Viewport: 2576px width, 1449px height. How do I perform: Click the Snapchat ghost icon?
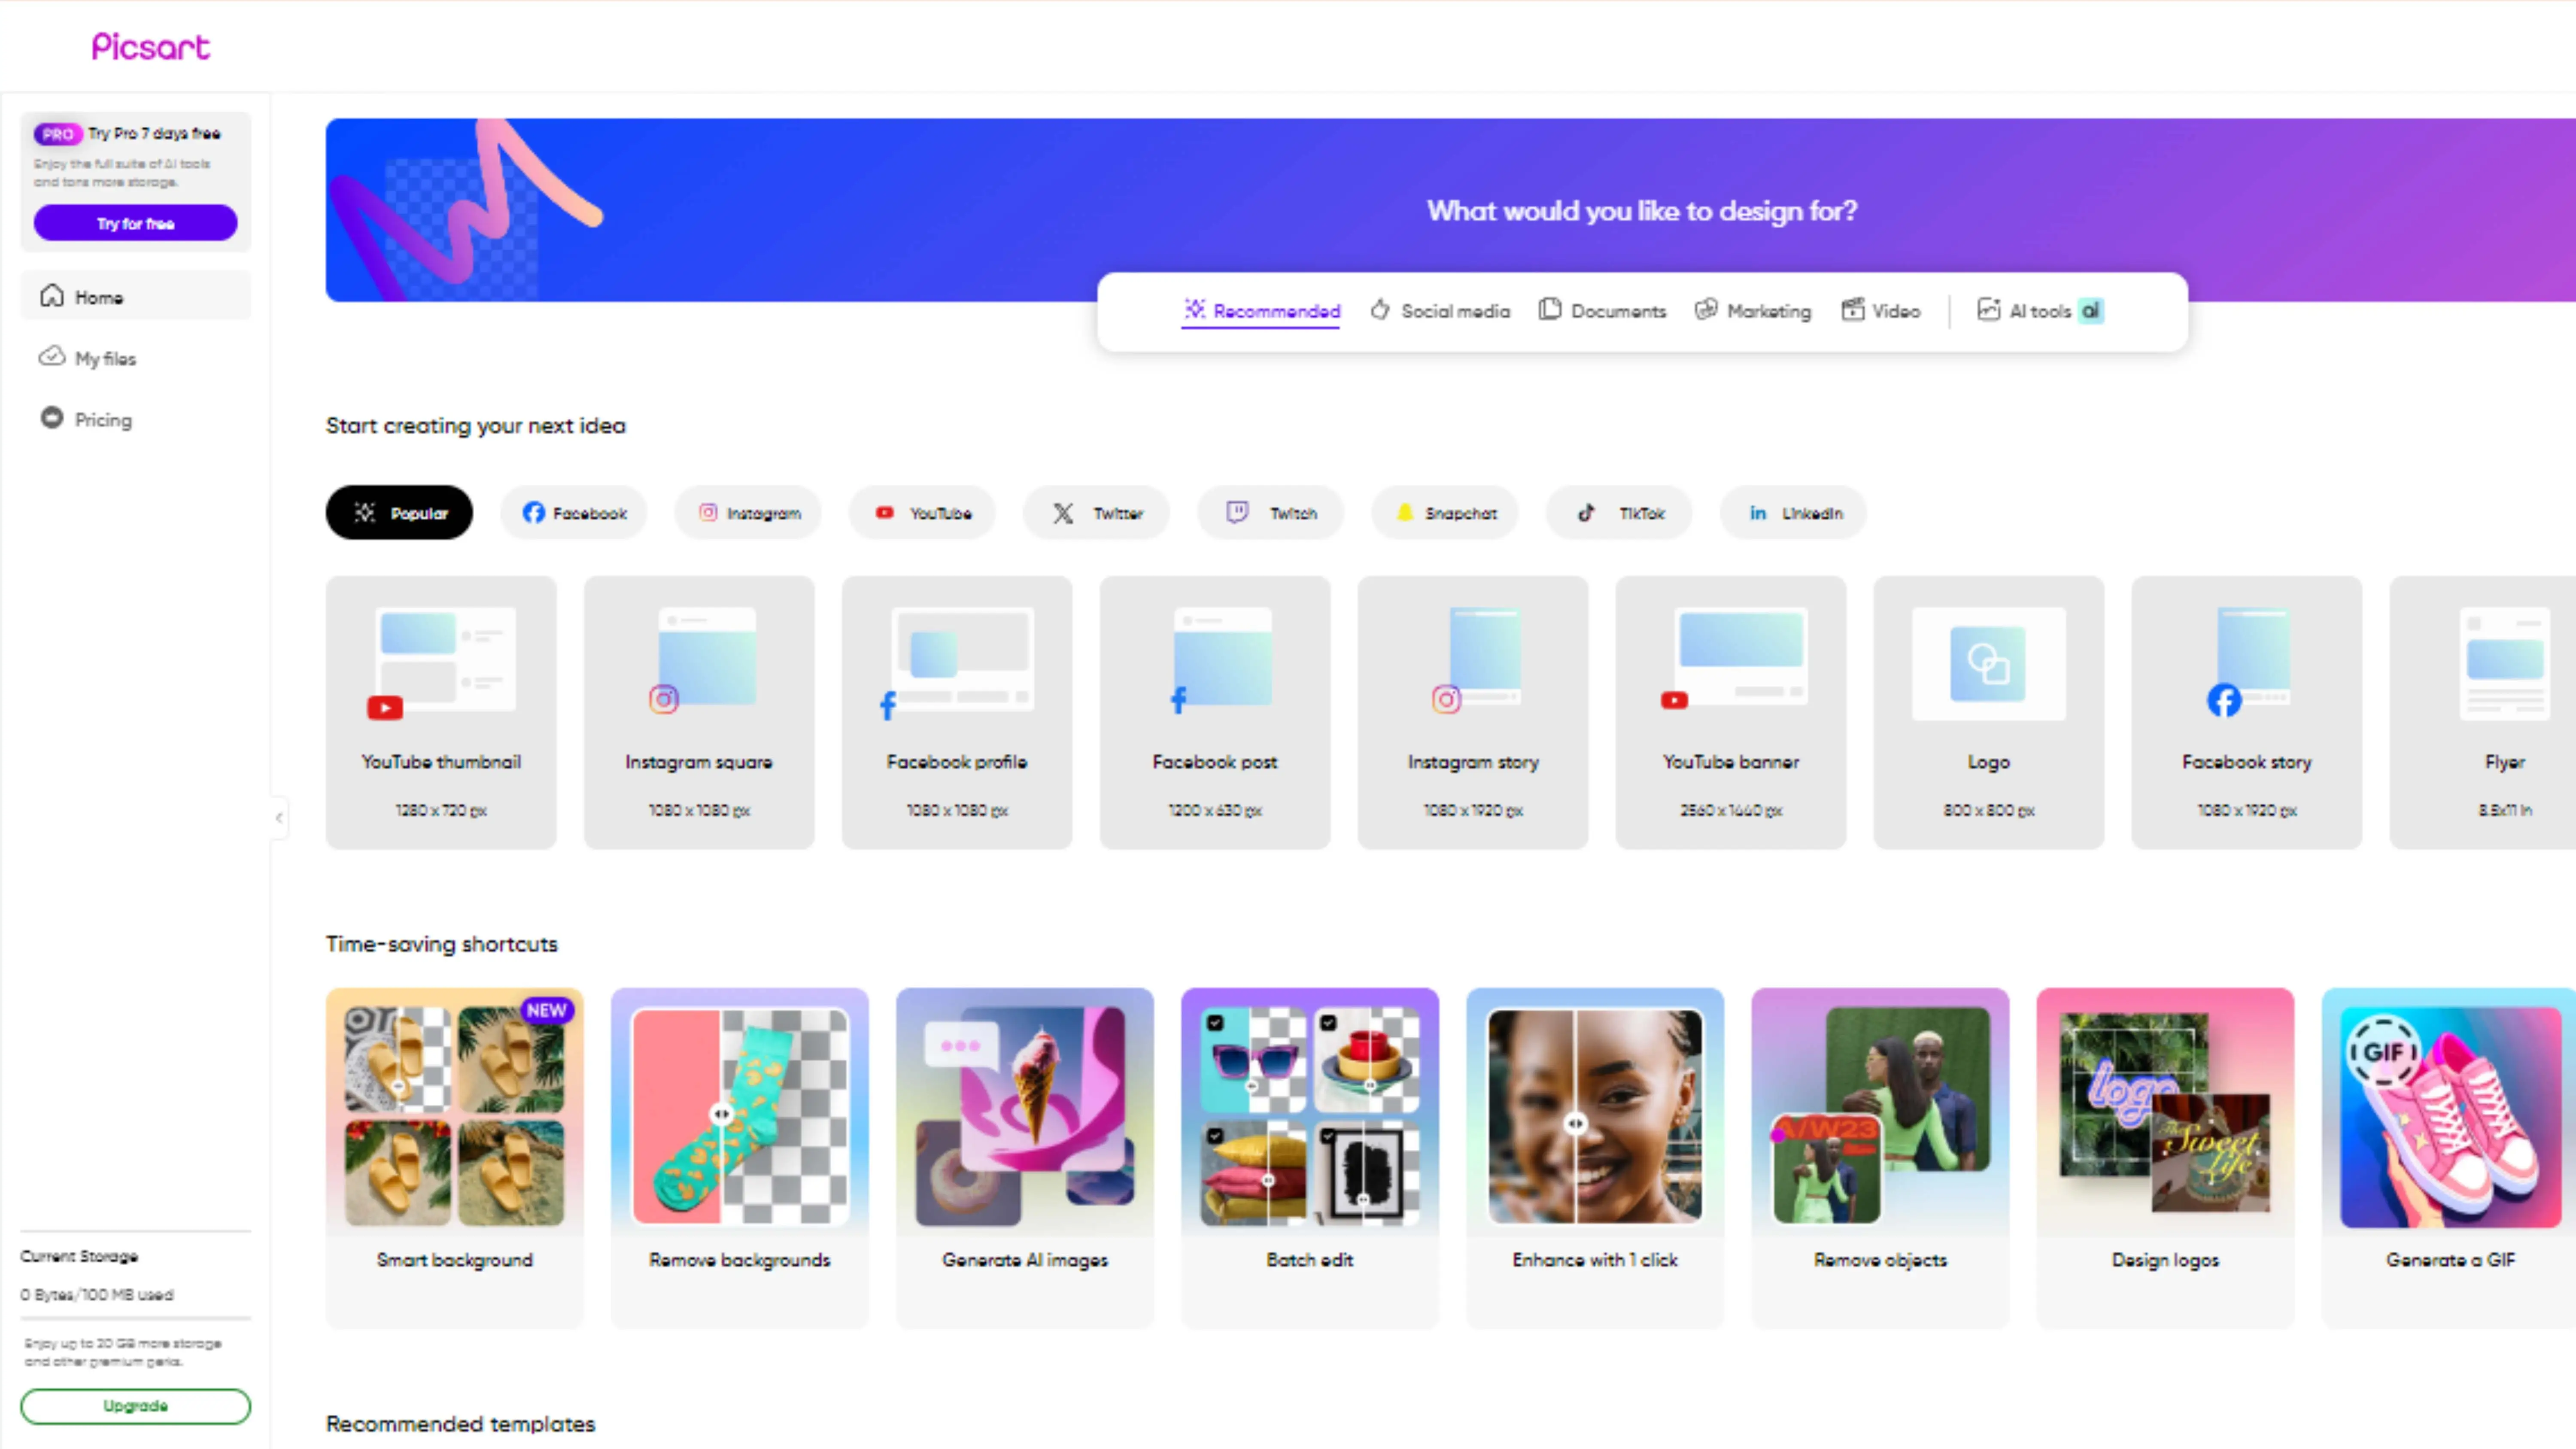pos(1405,512)
